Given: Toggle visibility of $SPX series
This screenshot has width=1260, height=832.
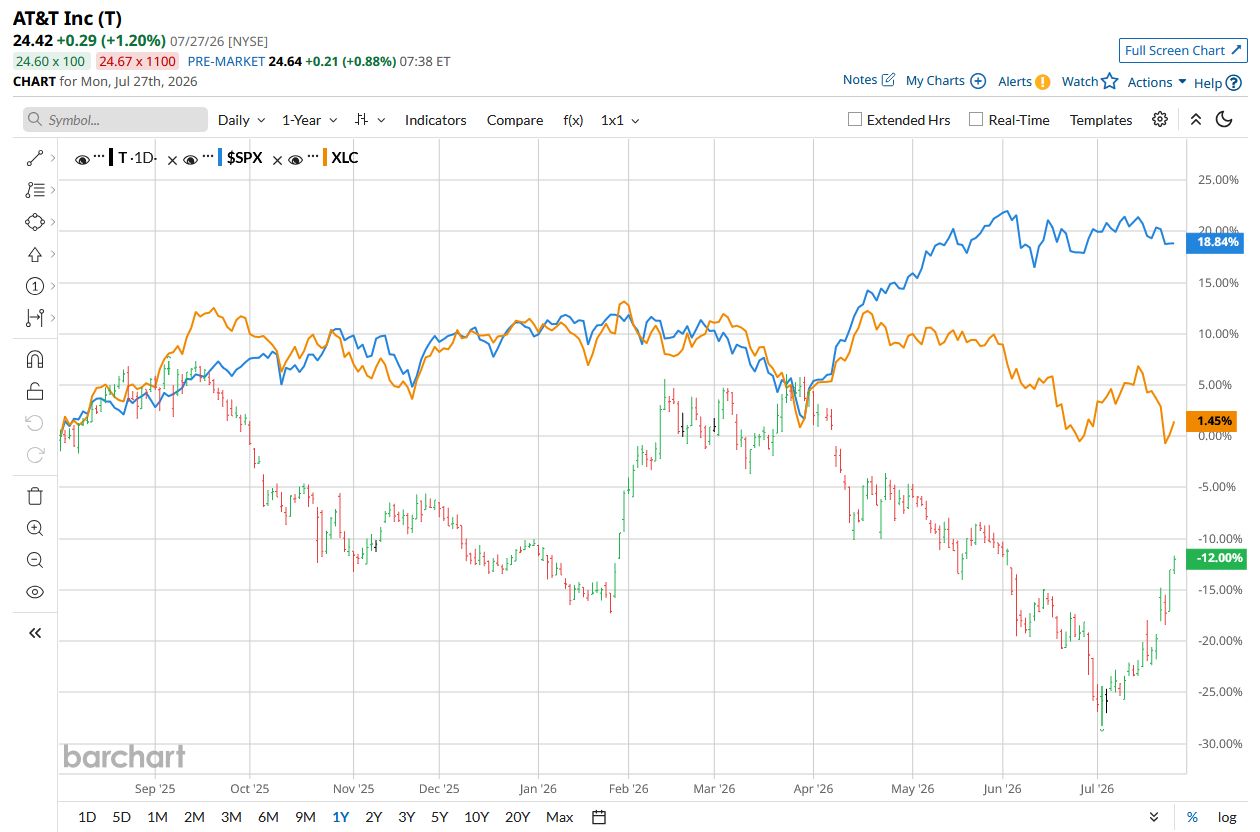Looking at the screenshot, I should 189,159.
